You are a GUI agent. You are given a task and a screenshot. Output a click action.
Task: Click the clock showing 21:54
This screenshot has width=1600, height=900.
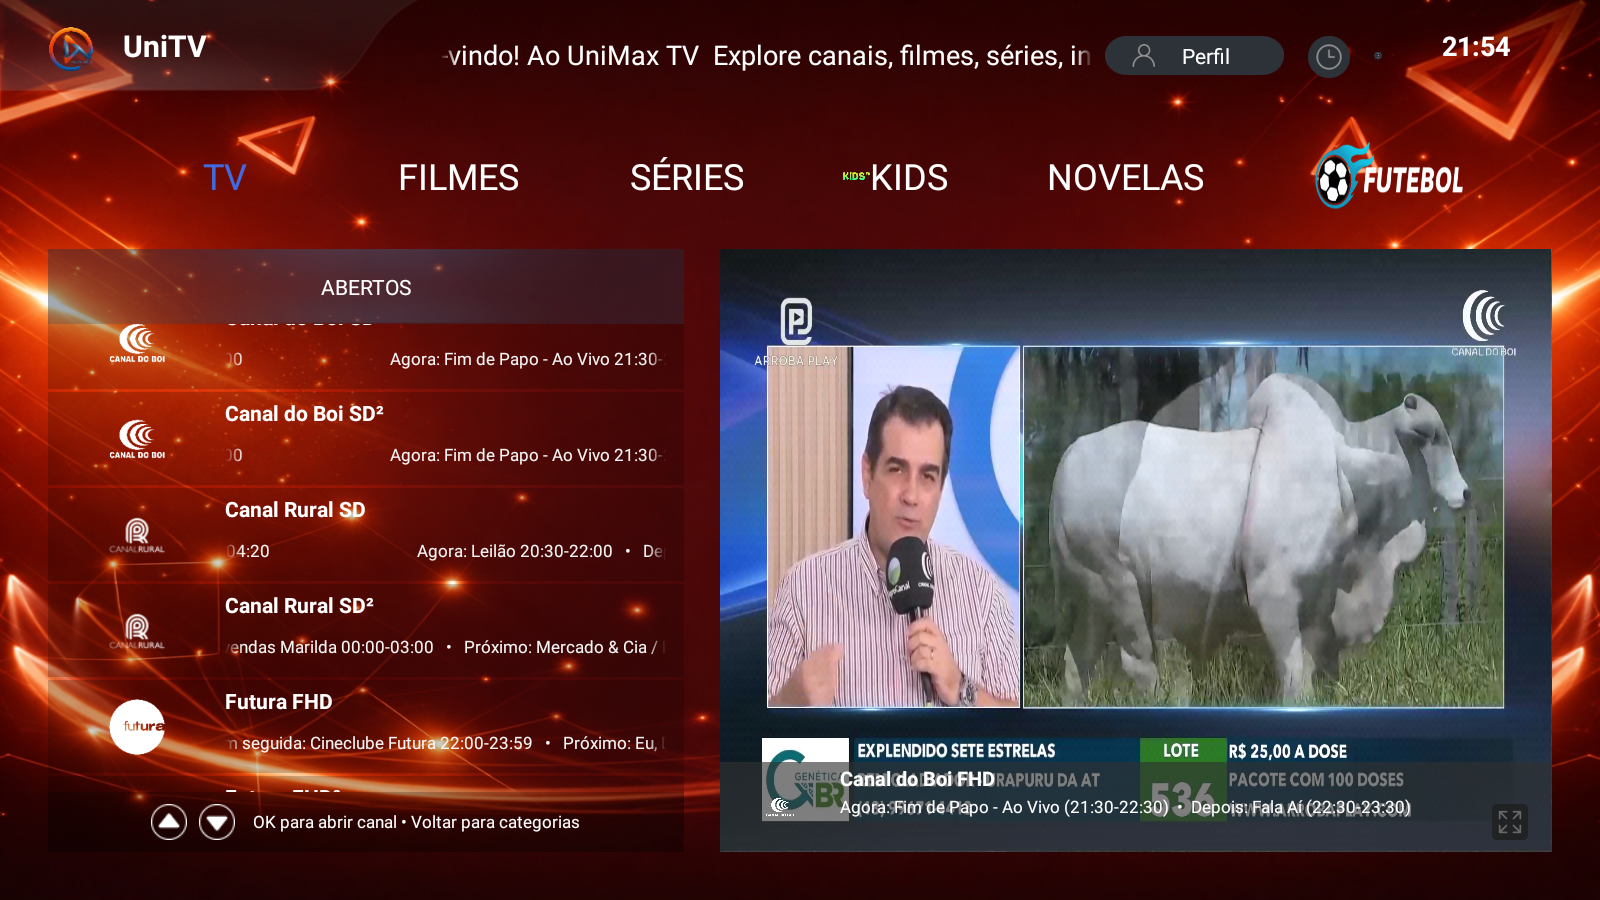[x=1475, y=47]
